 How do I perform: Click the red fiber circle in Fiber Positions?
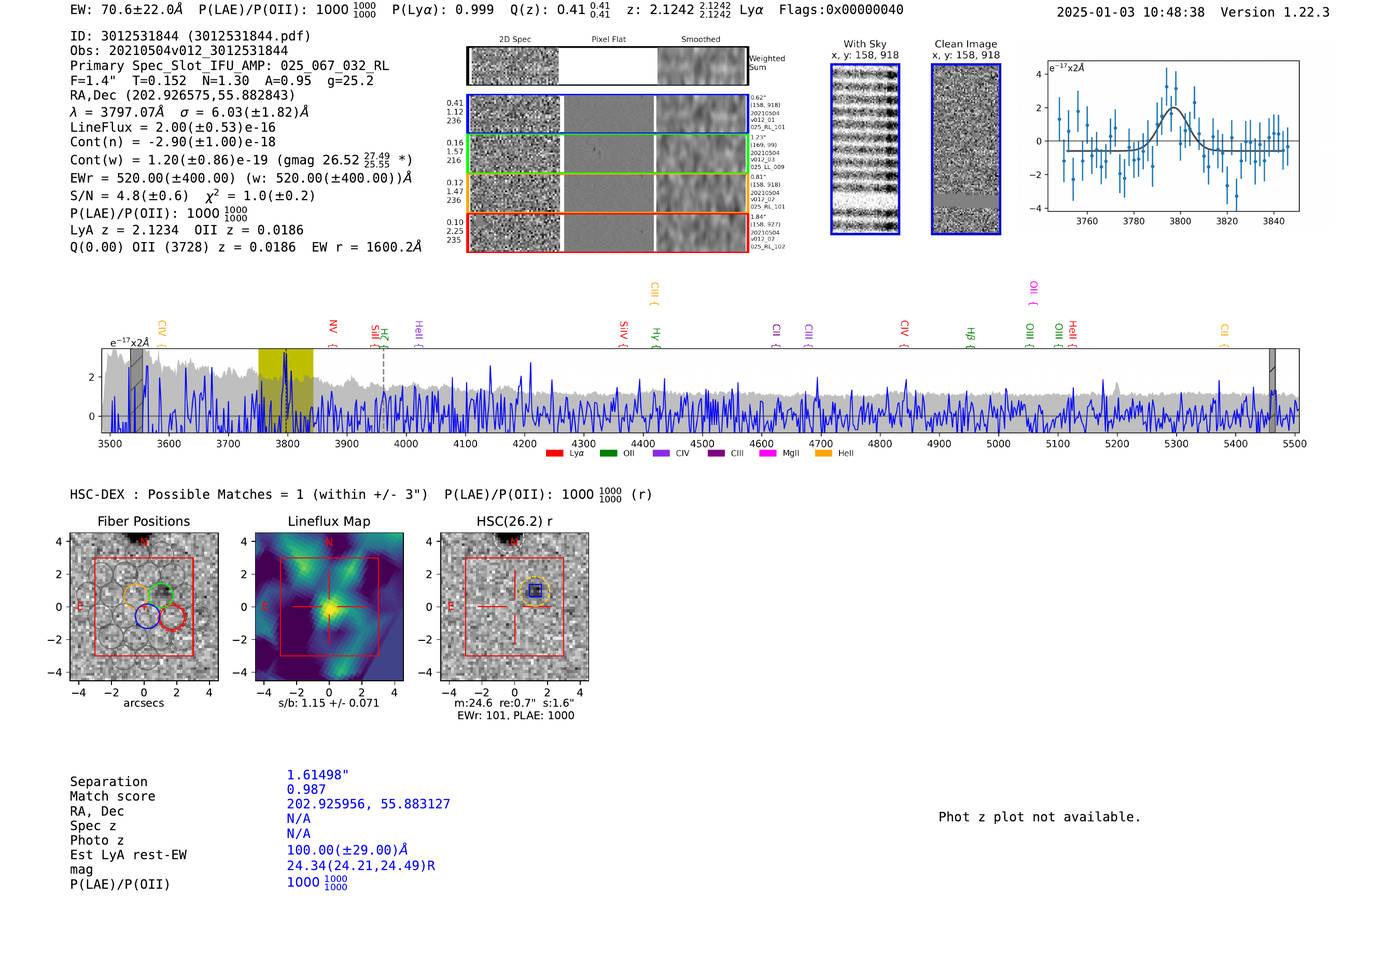[x=172, y=617]
